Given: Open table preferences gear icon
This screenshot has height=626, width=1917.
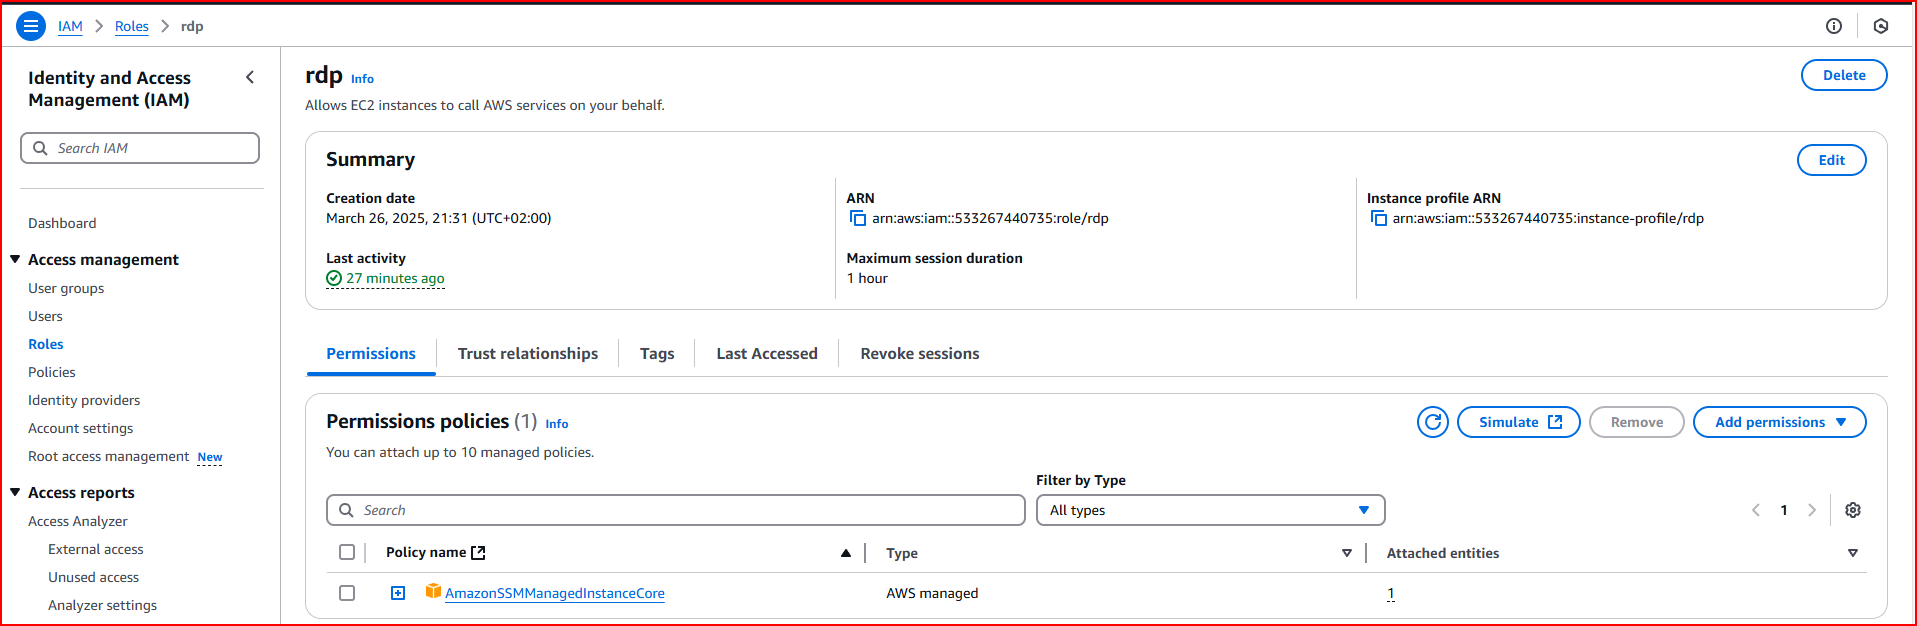Looking at the screenshot, I should 1853,510.
